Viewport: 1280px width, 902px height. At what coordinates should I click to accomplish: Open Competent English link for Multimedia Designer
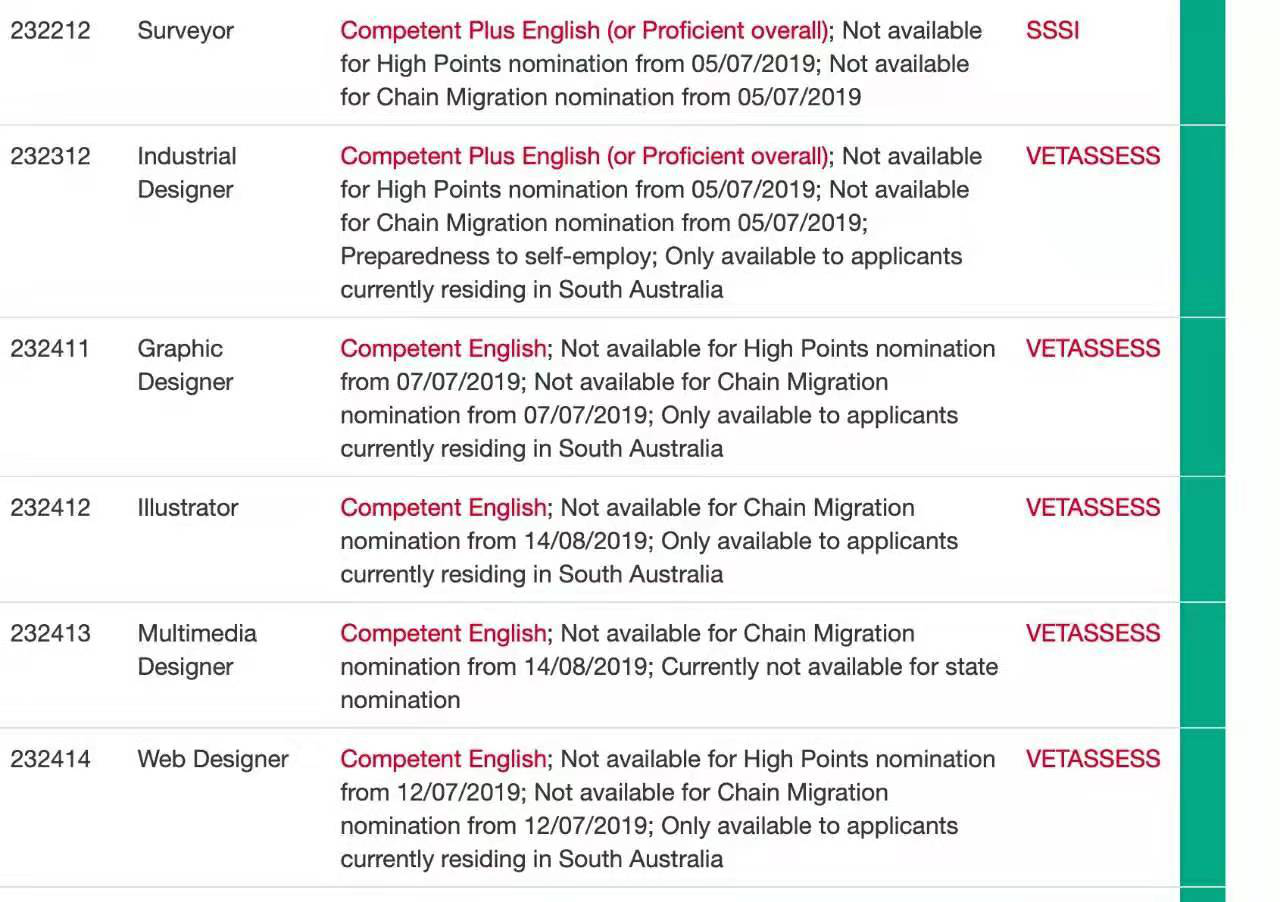pyautogui.click(x=443, y=634)
